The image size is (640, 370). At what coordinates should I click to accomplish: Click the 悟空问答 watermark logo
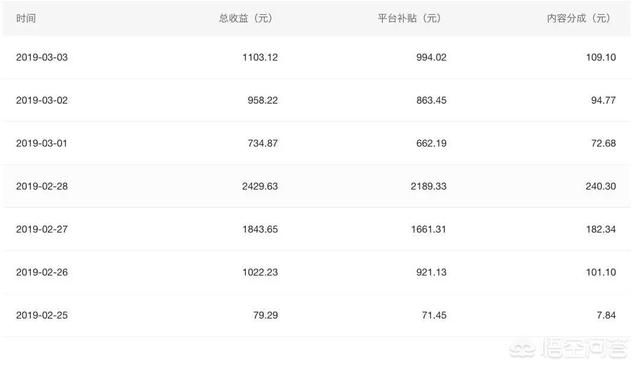569,349
